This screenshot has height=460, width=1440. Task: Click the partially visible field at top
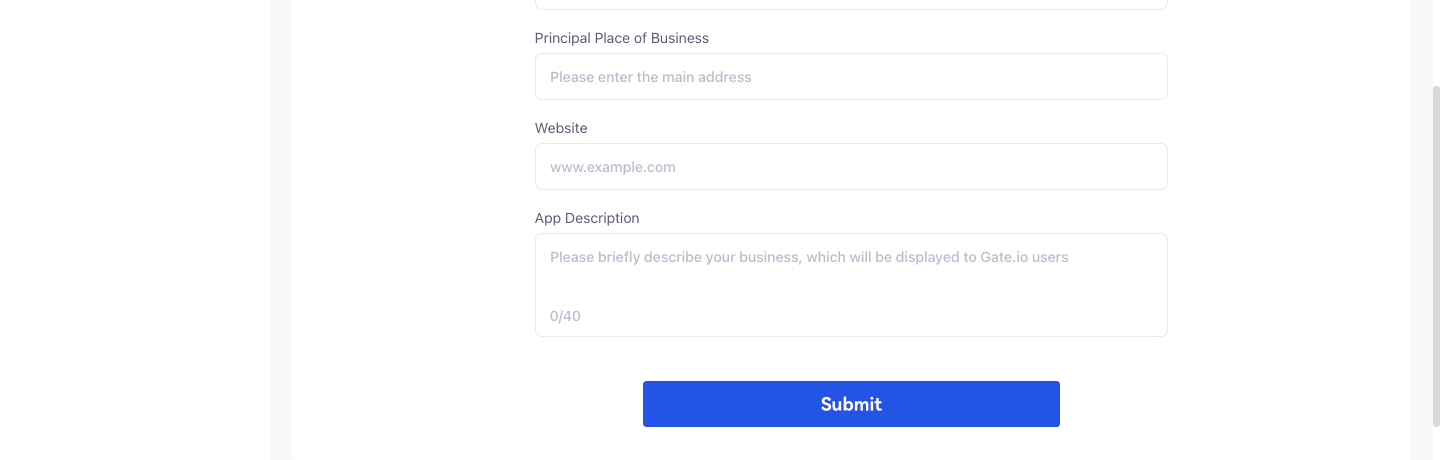click(850, 4)
